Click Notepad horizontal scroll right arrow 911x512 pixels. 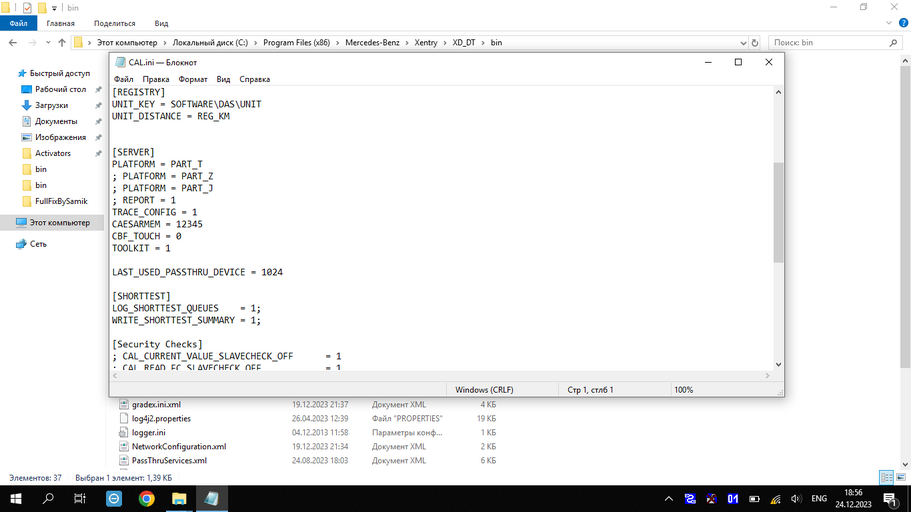point(767,375)
